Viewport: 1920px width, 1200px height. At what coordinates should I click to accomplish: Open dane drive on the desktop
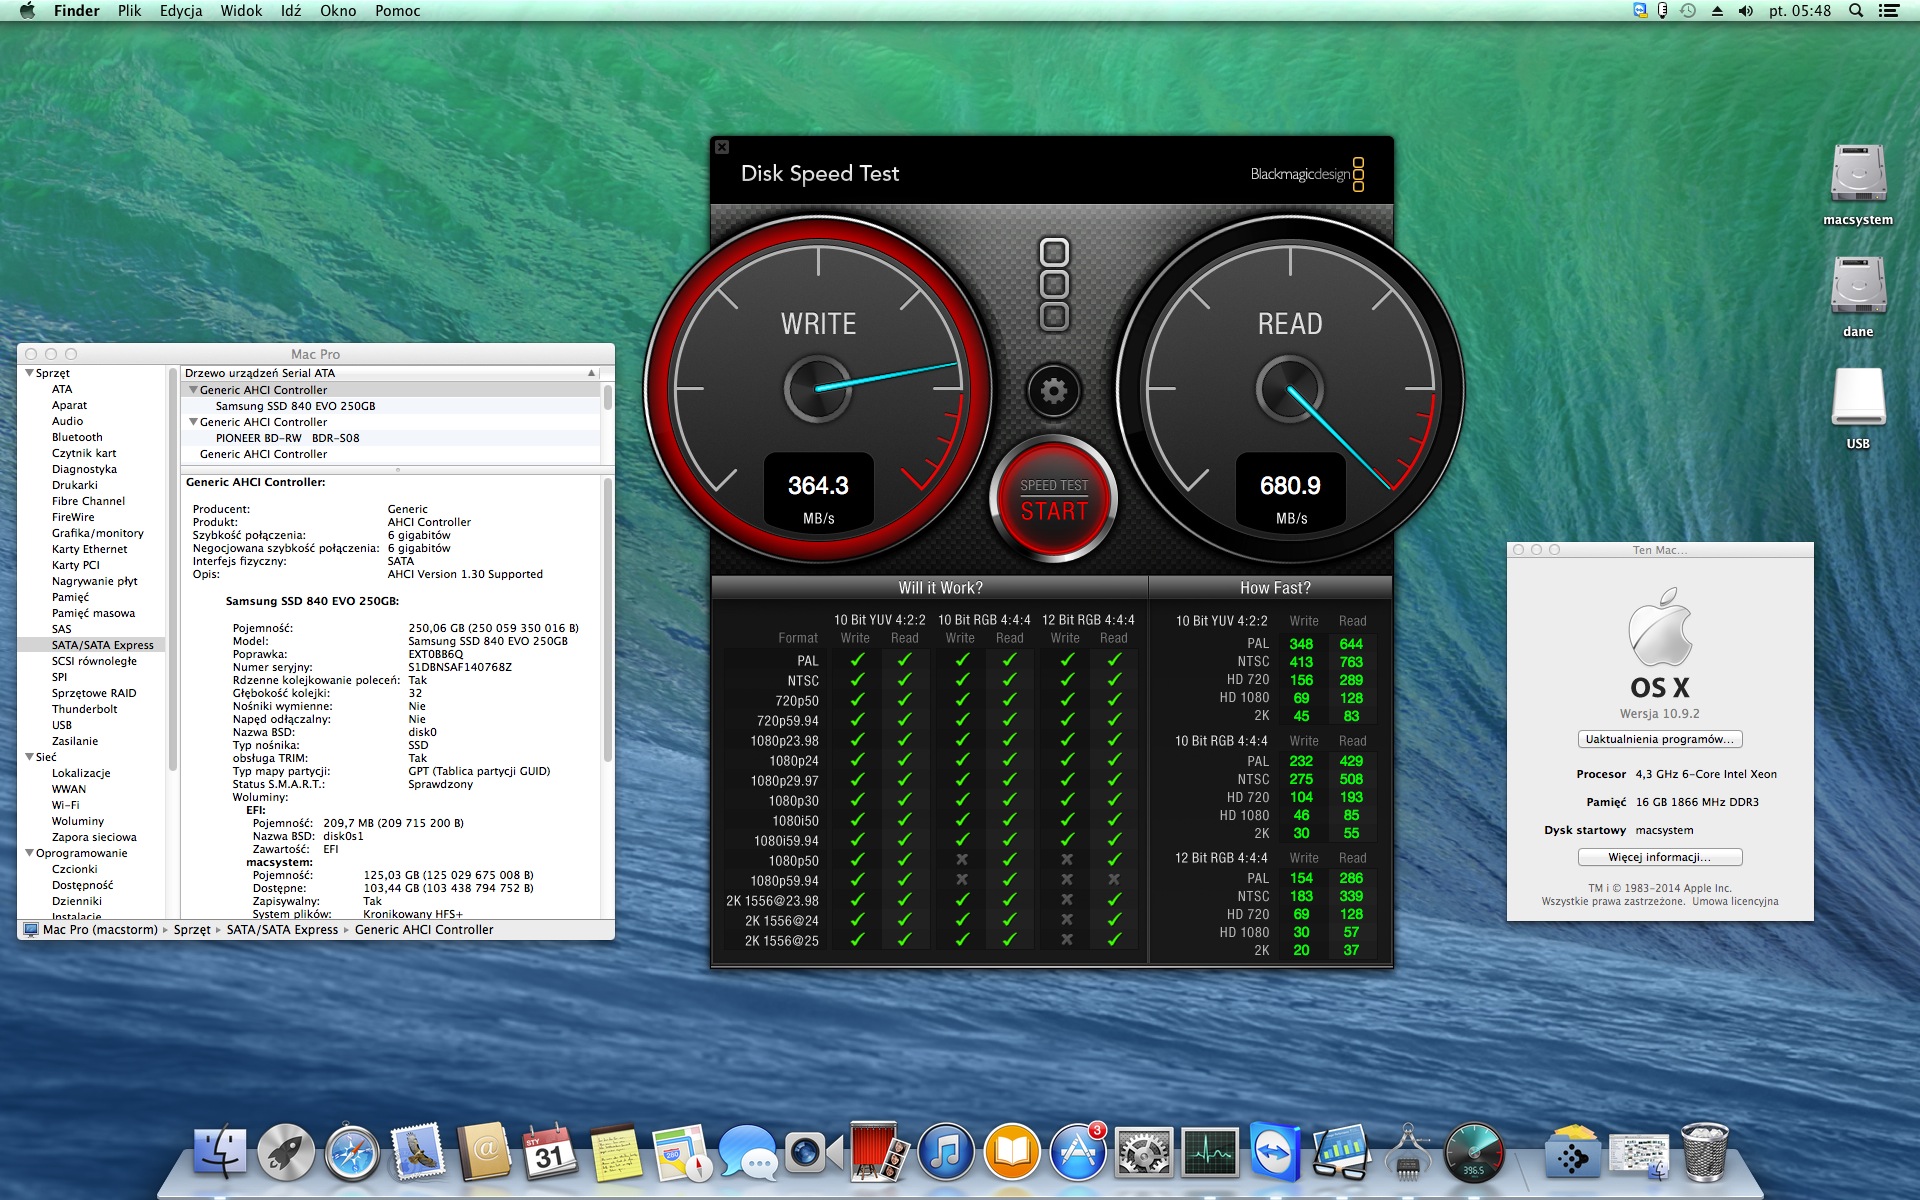point(1858,297)
